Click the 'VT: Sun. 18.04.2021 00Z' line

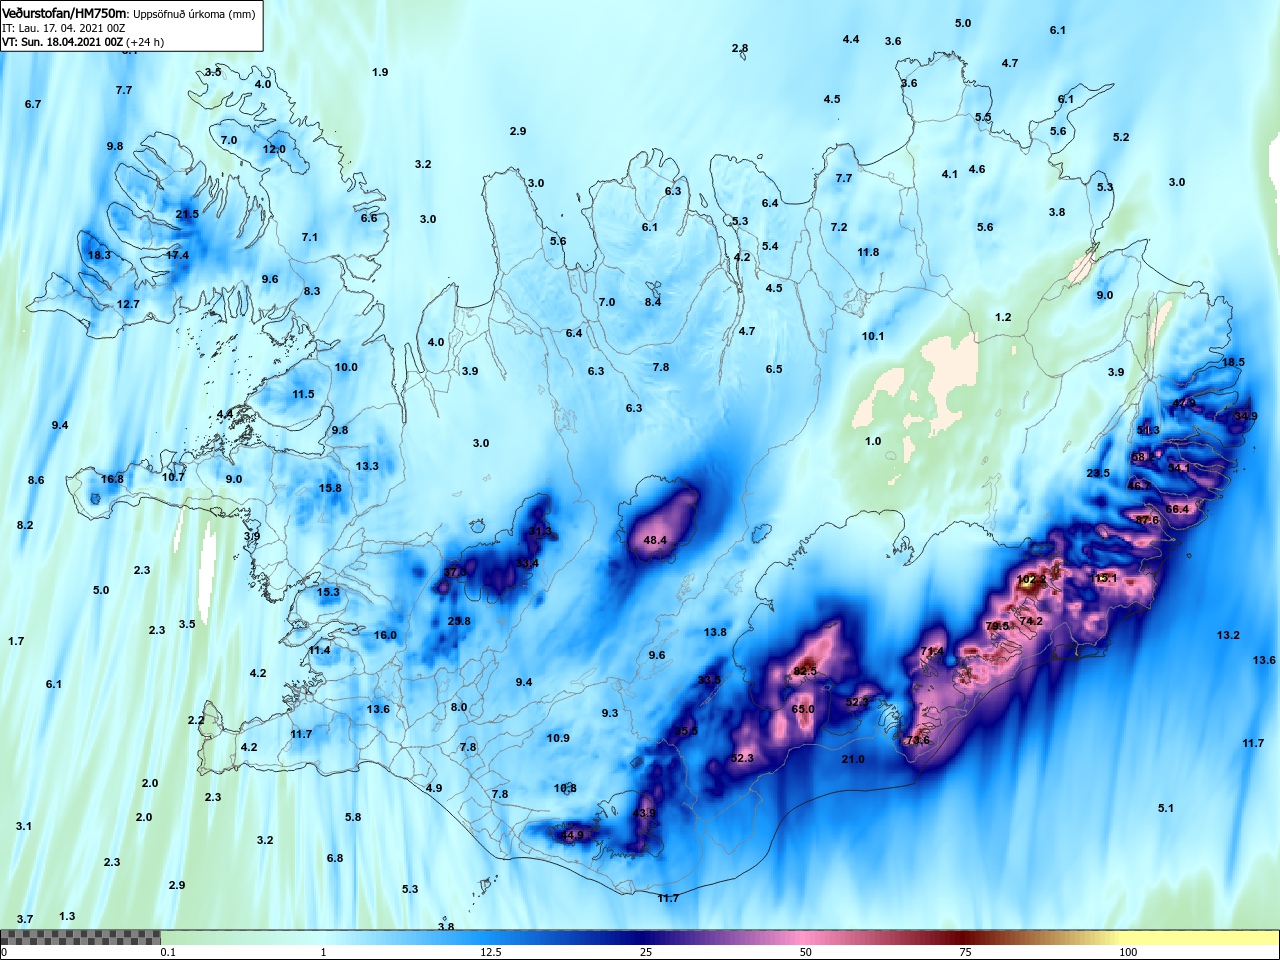[x=63, y=42]
